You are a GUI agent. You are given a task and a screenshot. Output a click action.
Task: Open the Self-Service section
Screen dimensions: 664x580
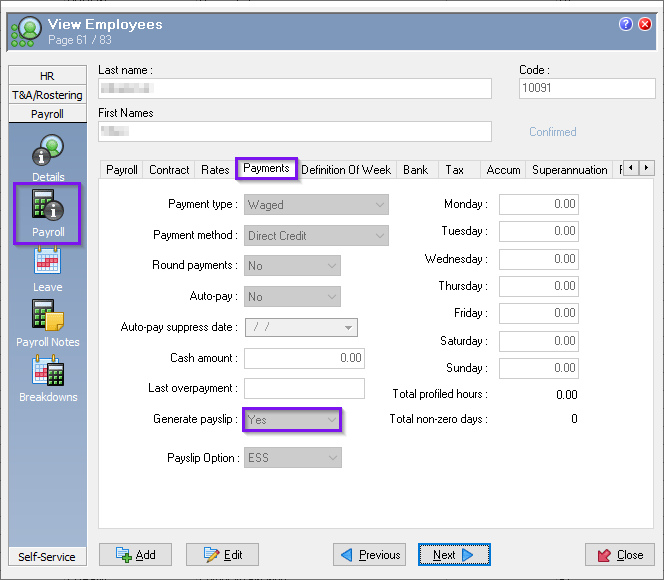47,557
